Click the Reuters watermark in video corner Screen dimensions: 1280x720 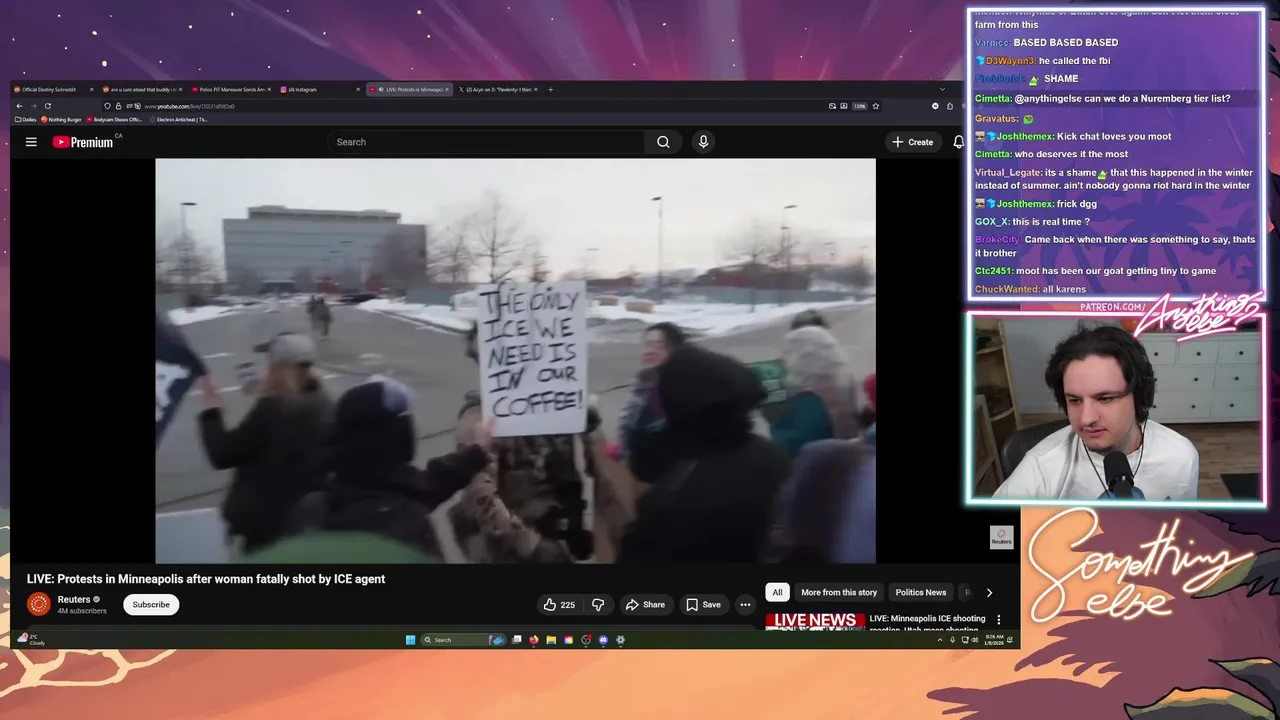tap(1001, 537)
